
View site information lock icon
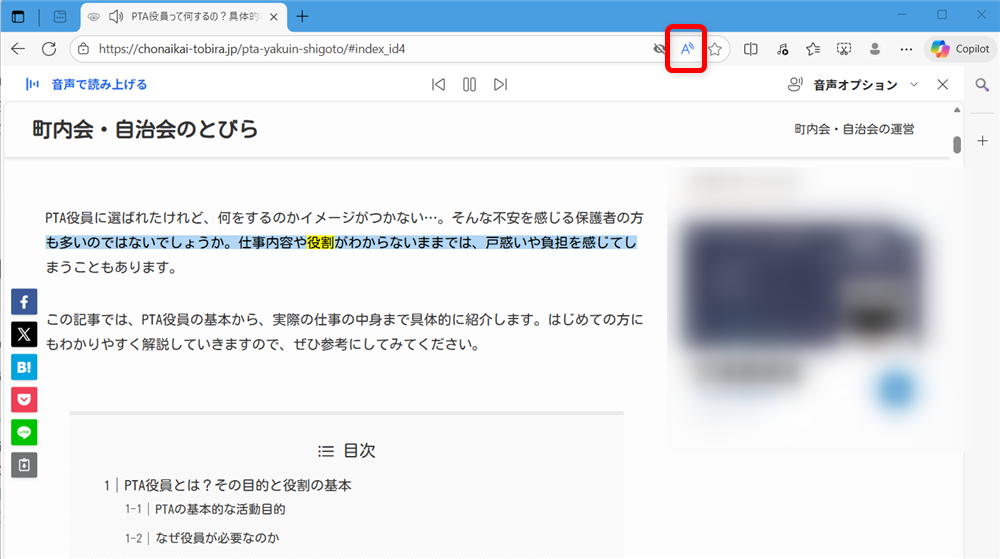click(84, 49)
